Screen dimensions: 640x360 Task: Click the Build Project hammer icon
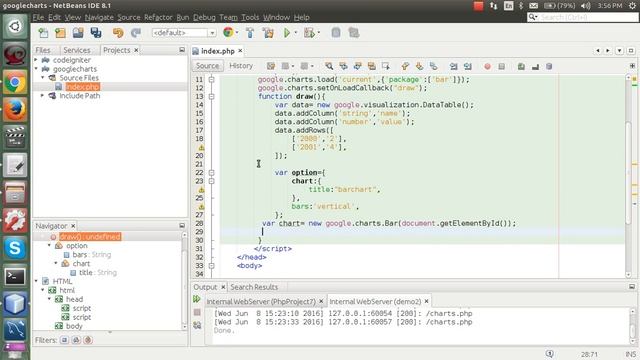[250, 33]
